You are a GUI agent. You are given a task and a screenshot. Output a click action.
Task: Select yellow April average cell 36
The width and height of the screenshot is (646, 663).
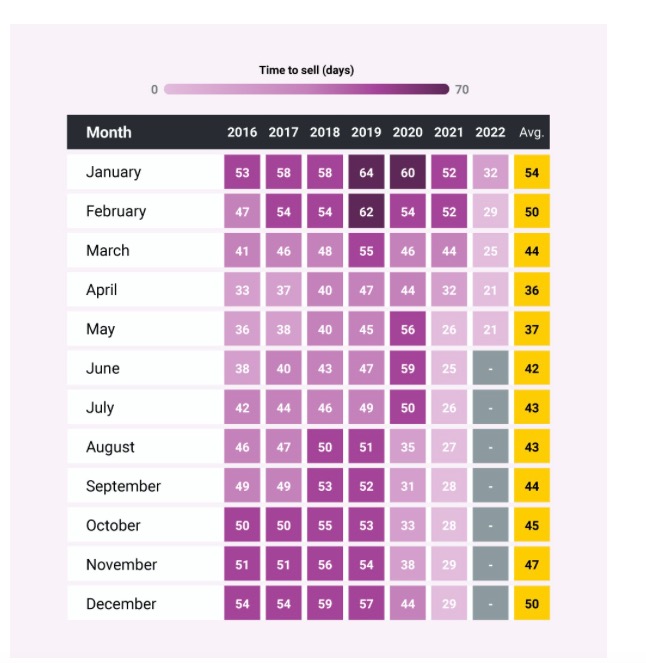[532, 290]
